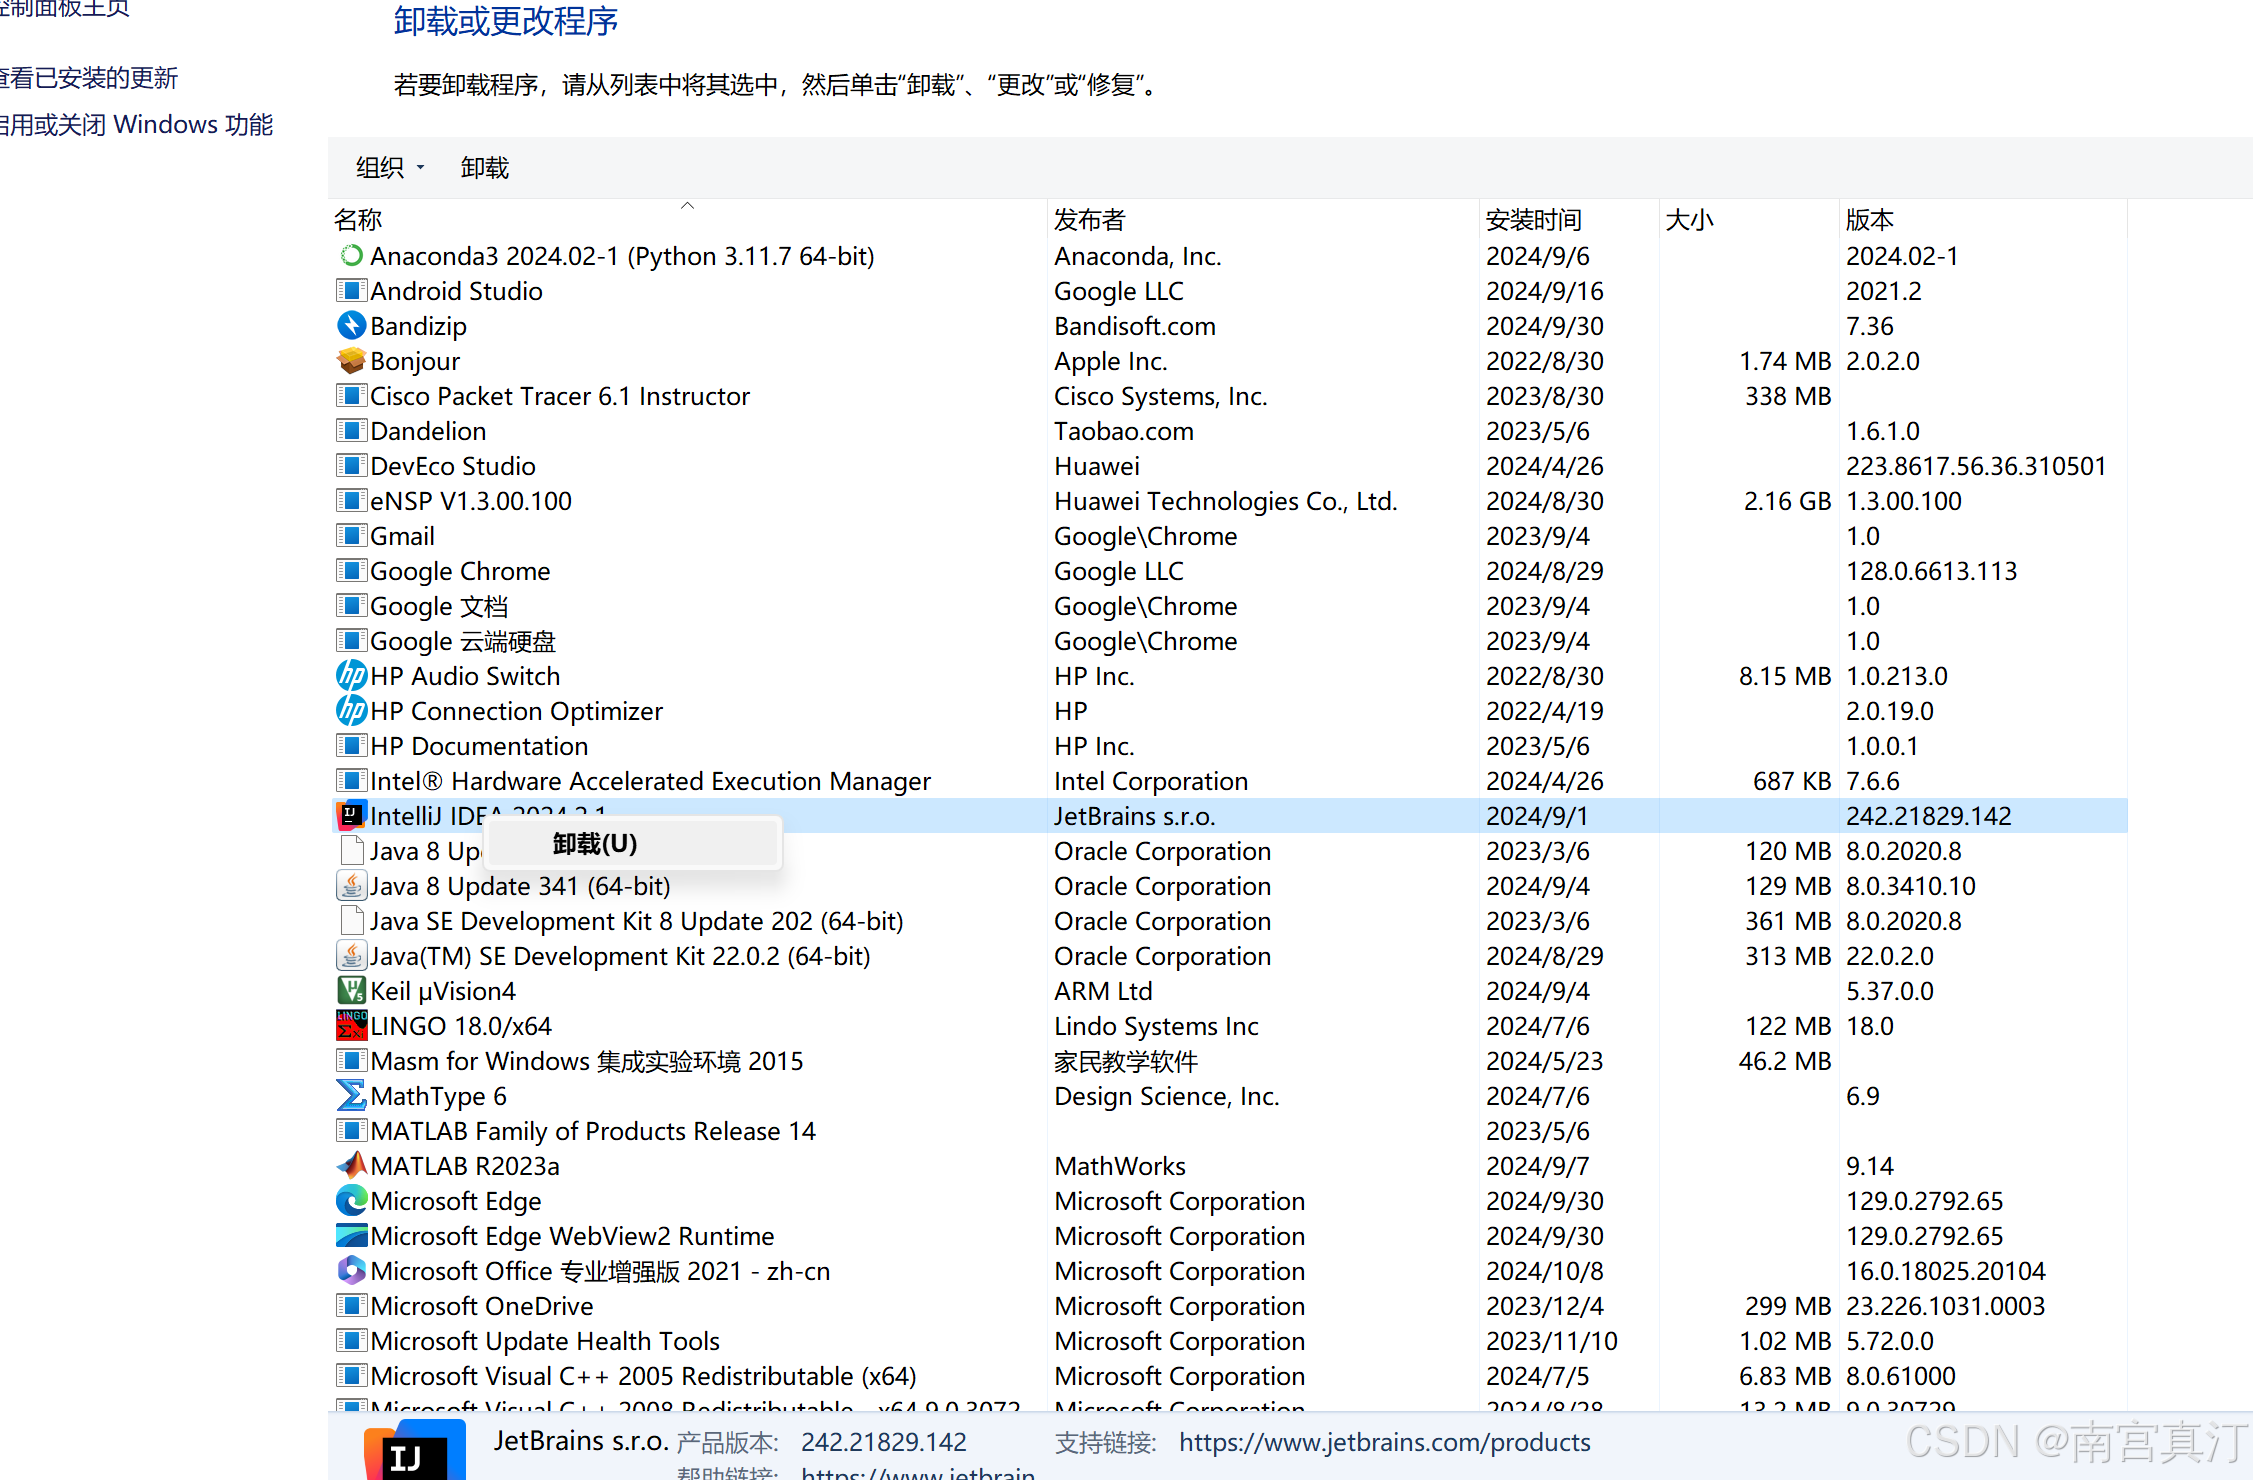Screen dimensions: 2253x1480
Task: Open 启用或关闭 Windows 功能 link
Action: (x=136, y=125)
